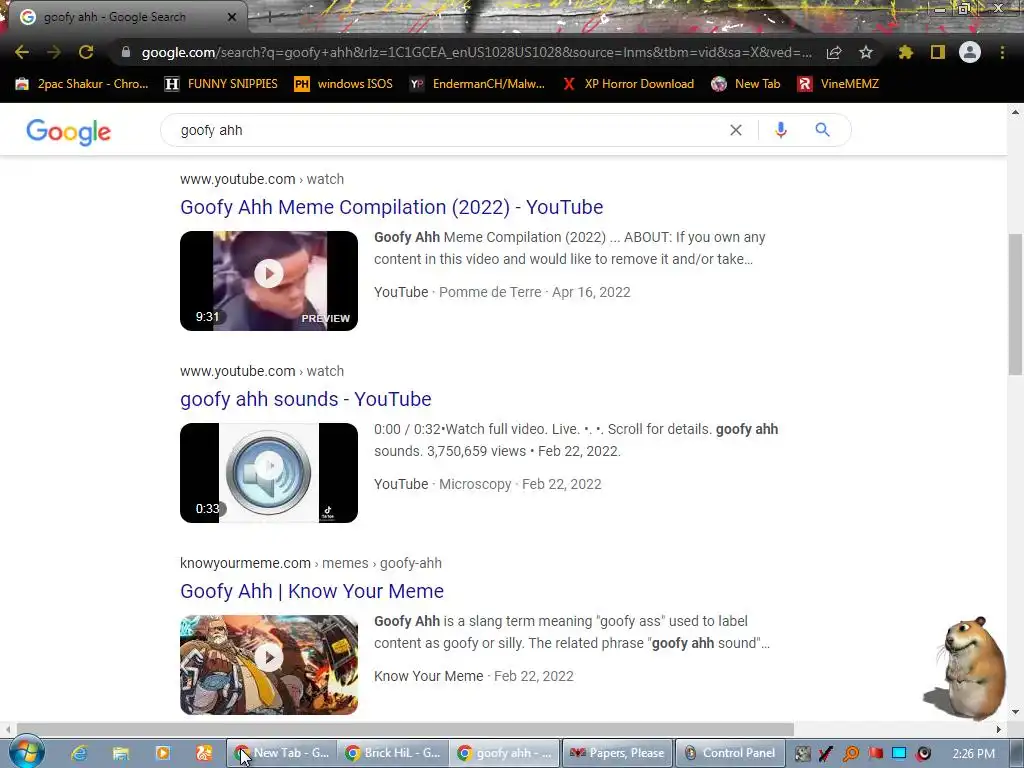Open XP Horror Download bookmark
This screenshot has width=1024, height=768.
pyautogui.click(x=628, y=84)
